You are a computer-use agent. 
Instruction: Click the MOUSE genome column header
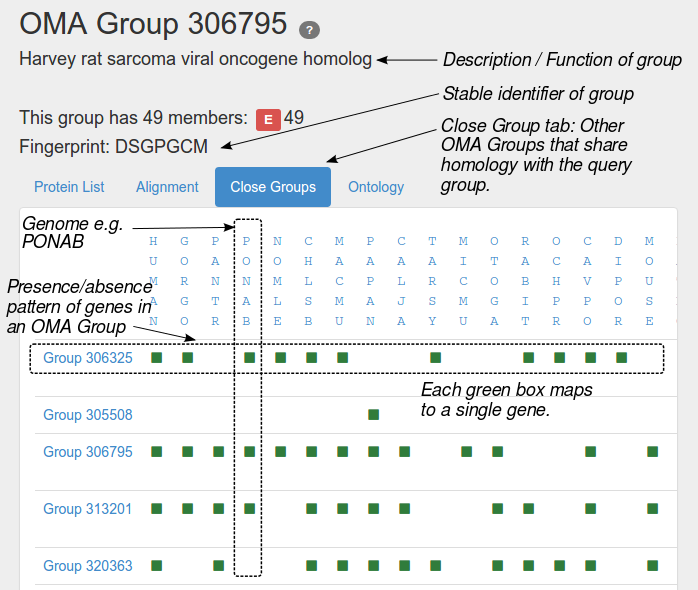pos(649,281)
